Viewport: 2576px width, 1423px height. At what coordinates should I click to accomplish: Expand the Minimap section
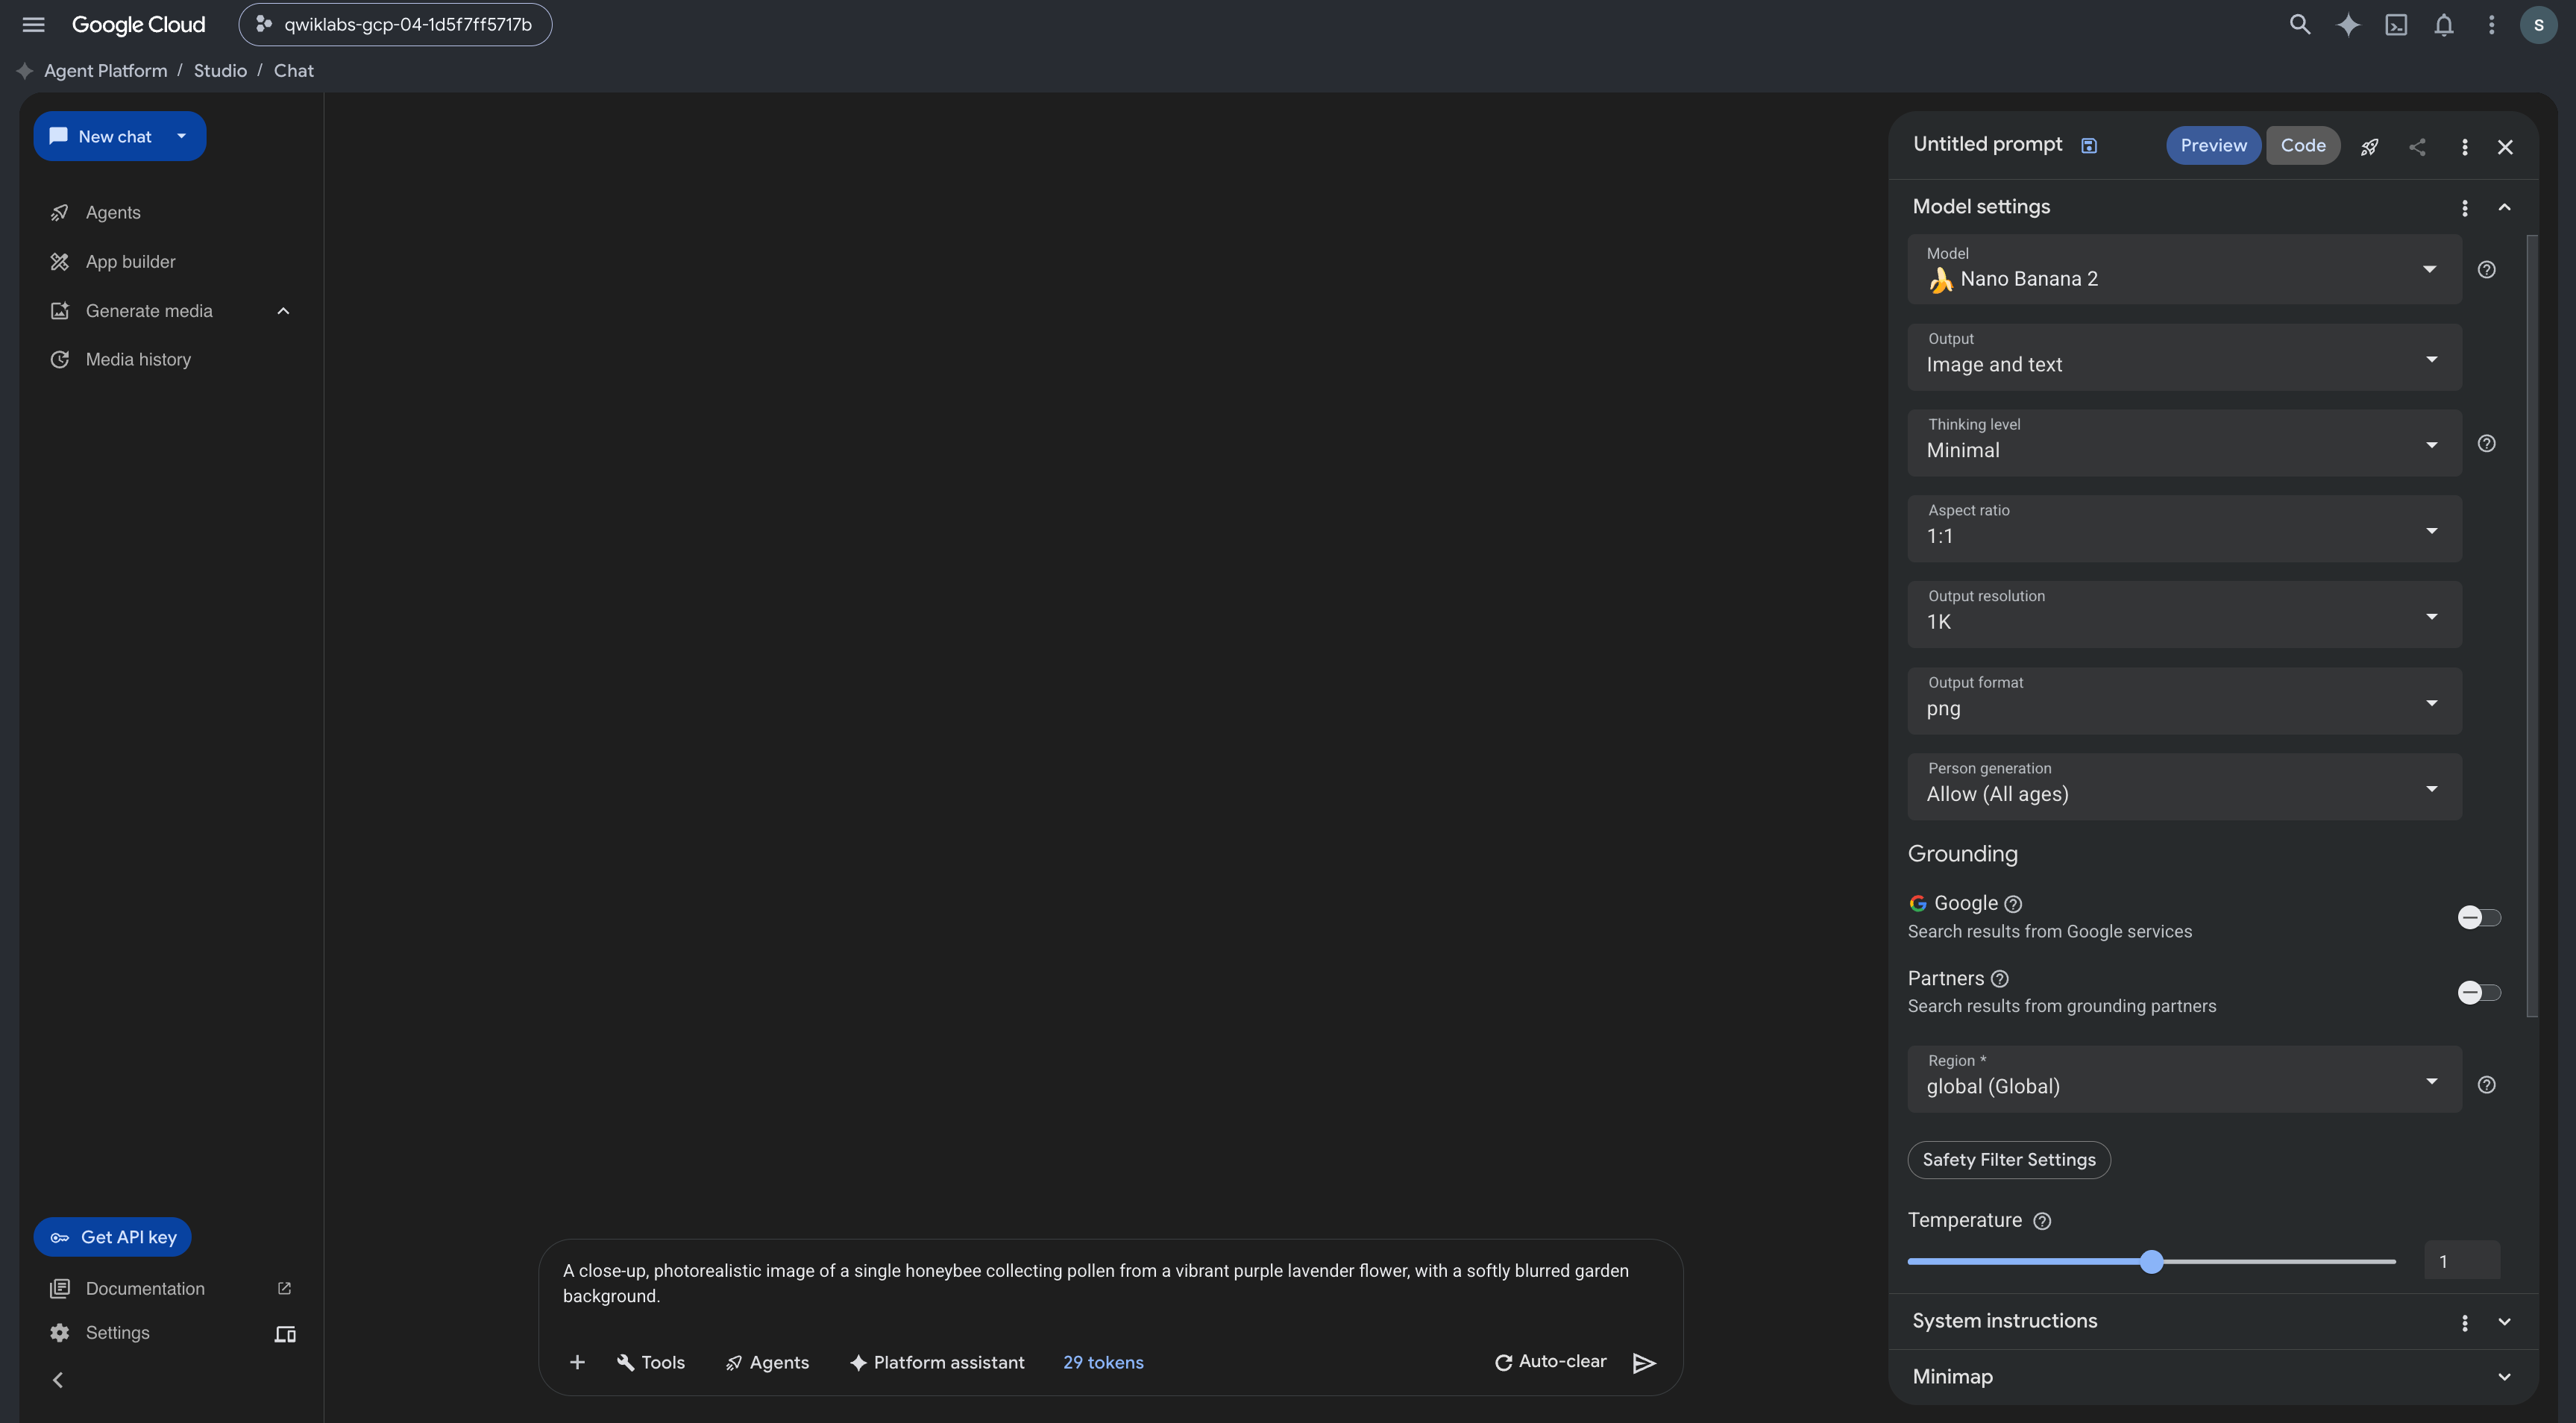2505,1377
